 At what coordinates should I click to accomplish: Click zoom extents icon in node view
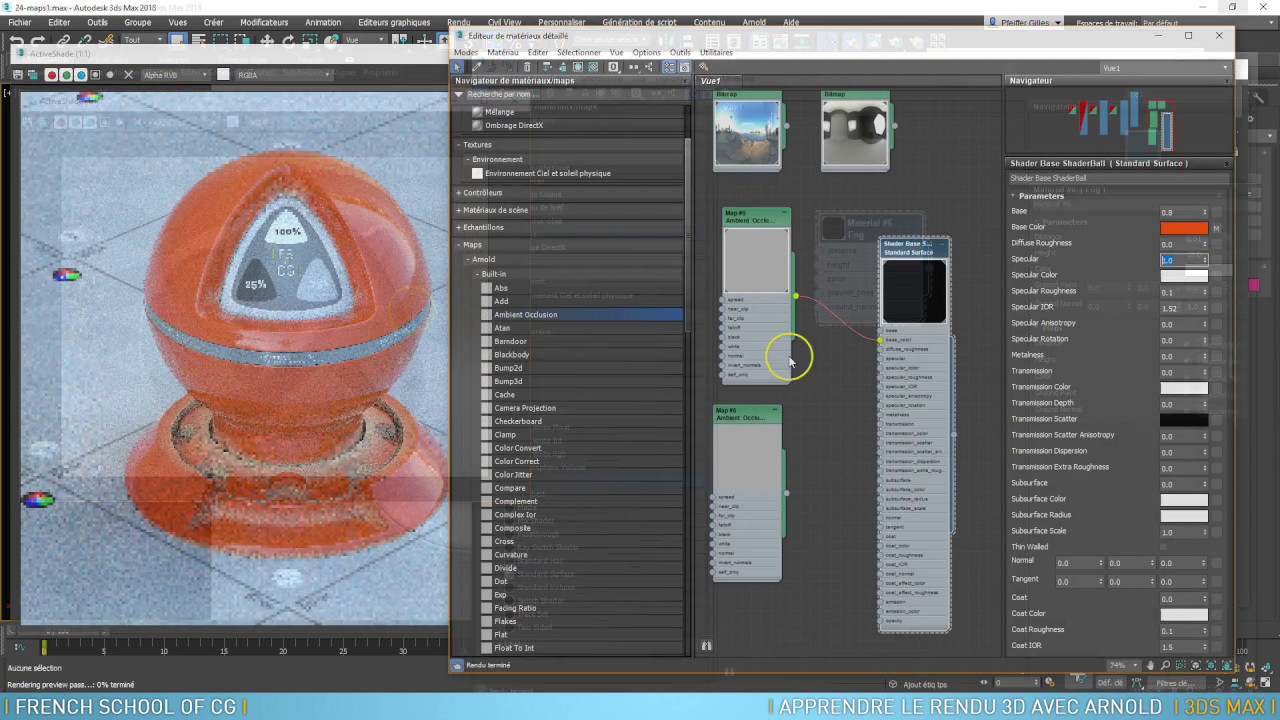[1196, 665]
